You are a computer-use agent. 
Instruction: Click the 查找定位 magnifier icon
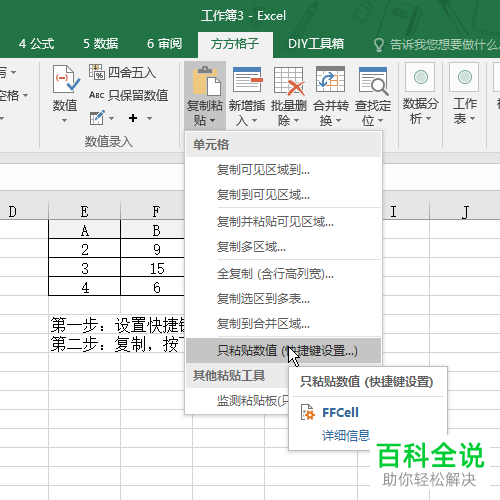[x=373, y=81]
